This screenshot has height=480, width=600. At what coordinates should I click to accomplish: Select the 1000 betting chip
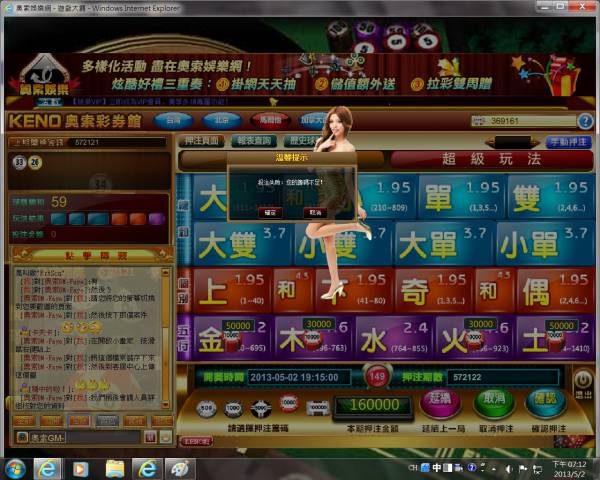pos(233,408)
